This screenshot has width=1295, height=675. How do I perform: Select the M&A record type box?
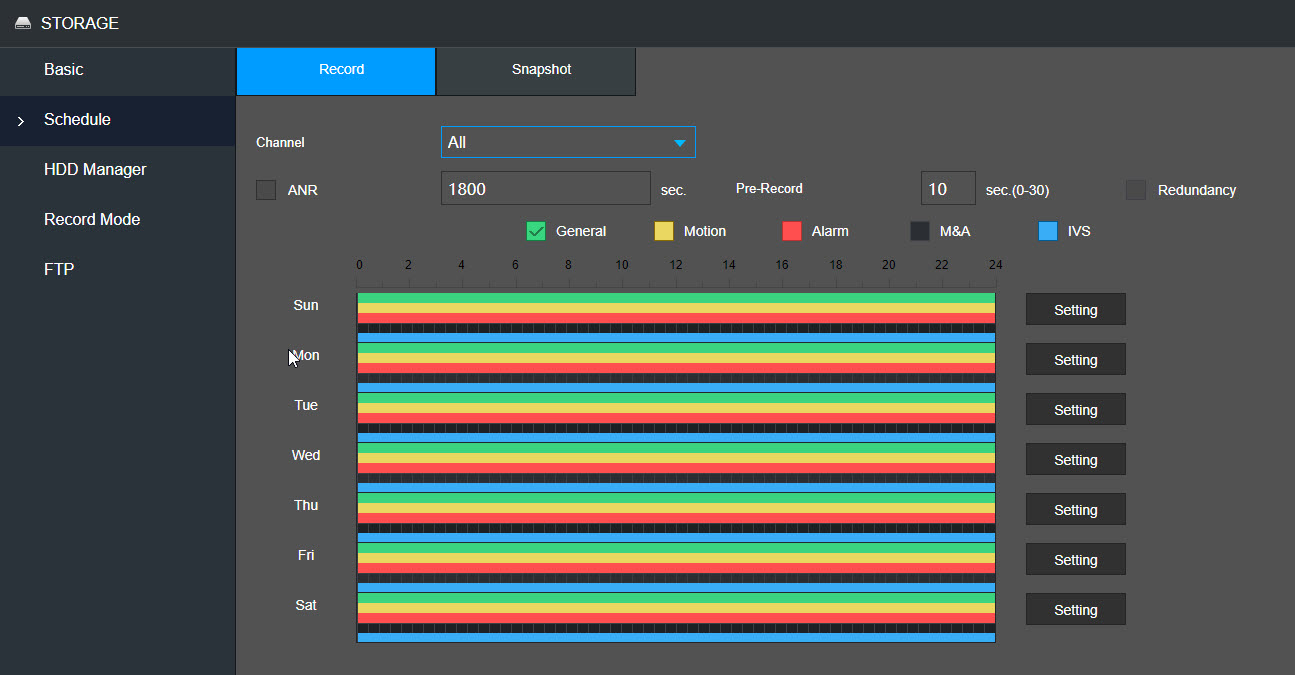coord(920,231)
